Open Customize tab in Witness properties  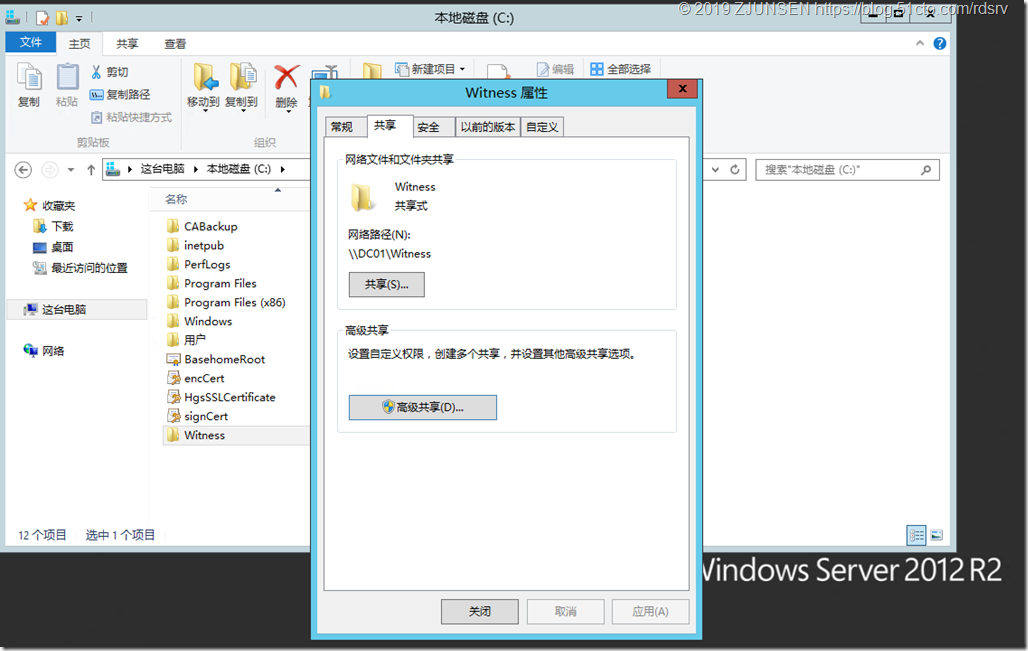coord(542,127)
